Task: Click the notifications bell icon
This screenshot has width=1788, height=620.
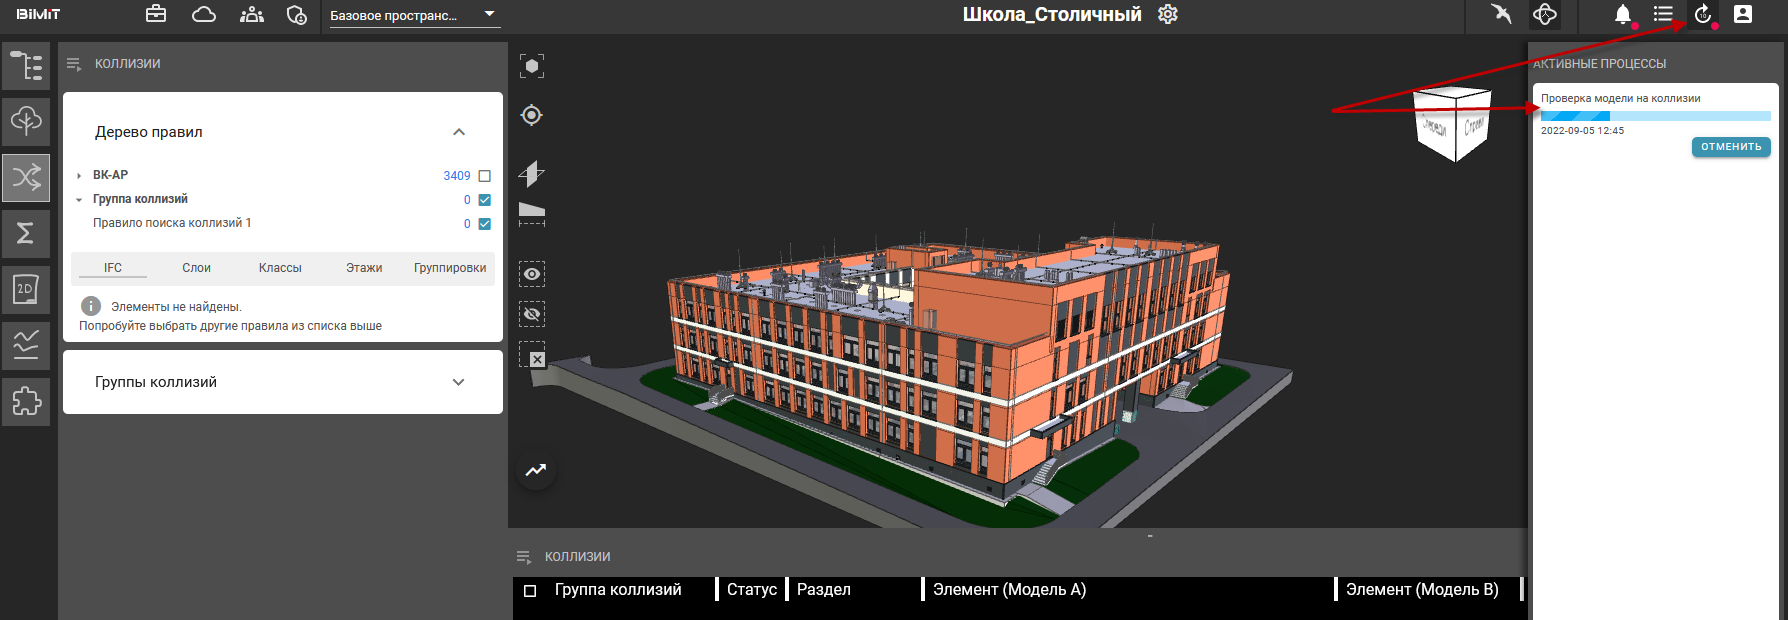Action: 1622,15
